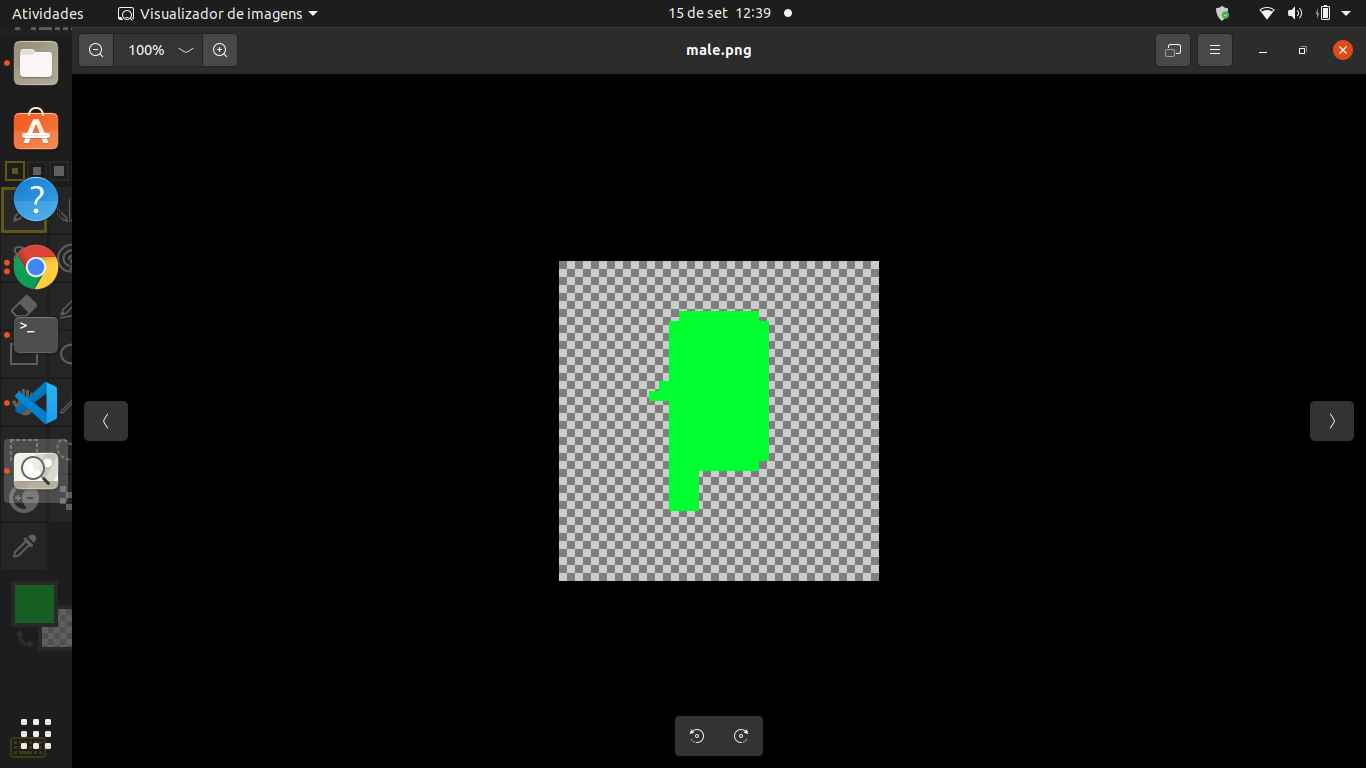Click the security shield tray icon
Viewport: 1366px width, 768px height.
pos(1222,14)
